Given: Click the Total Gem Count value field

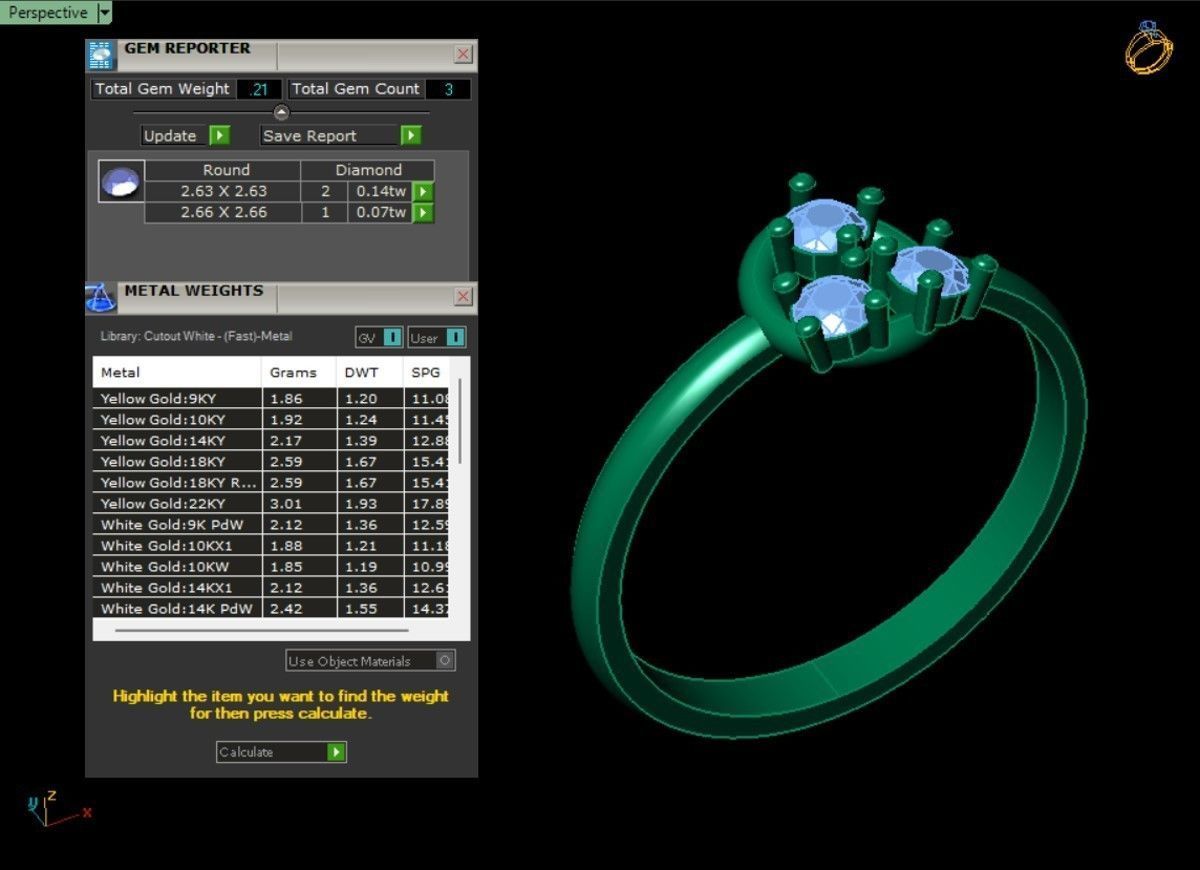Looking at the screenshot, I should click(x=448, y=89).
